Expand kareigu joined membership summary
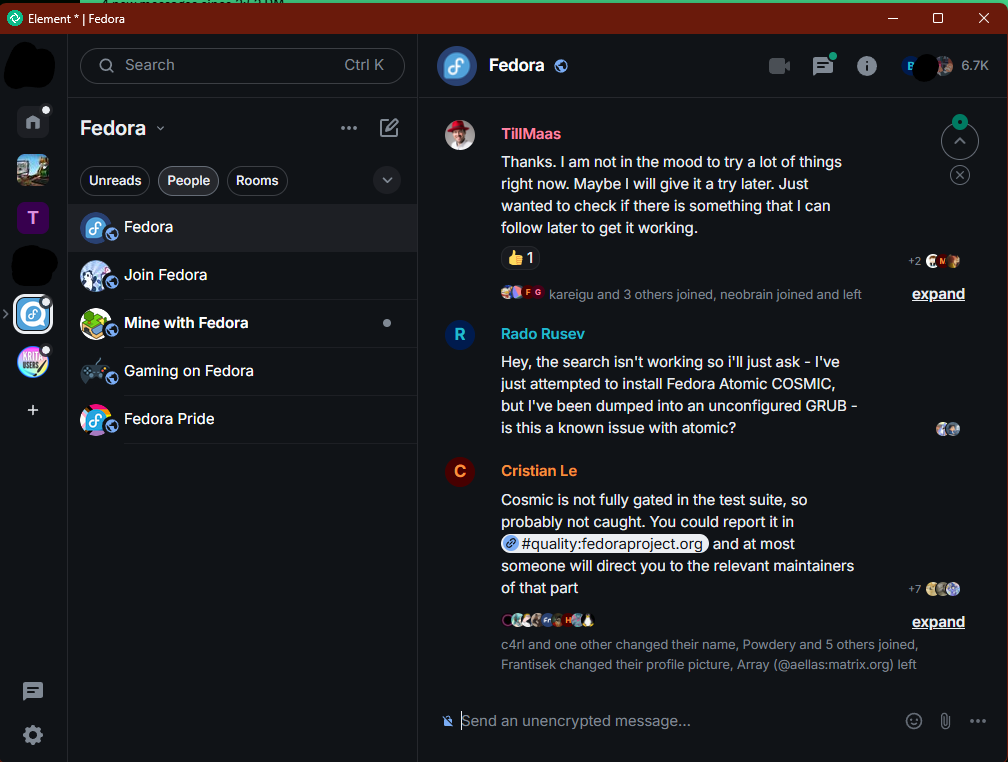This screenshot has height=762, width=1008. tap(937, 294)
